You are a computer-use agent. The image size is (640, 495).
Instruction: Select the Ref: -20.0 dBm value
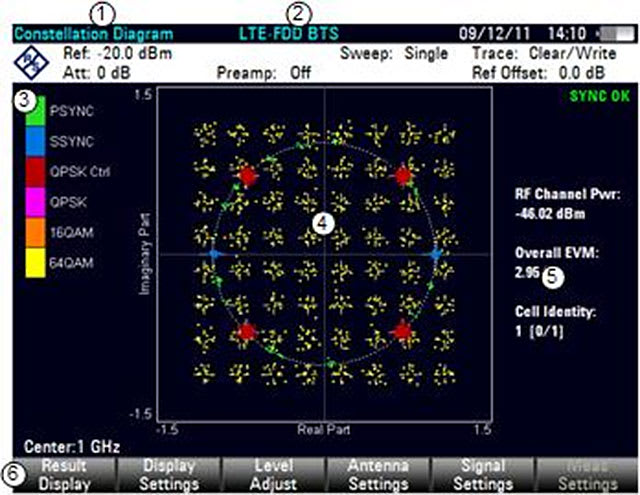(118, 53)
